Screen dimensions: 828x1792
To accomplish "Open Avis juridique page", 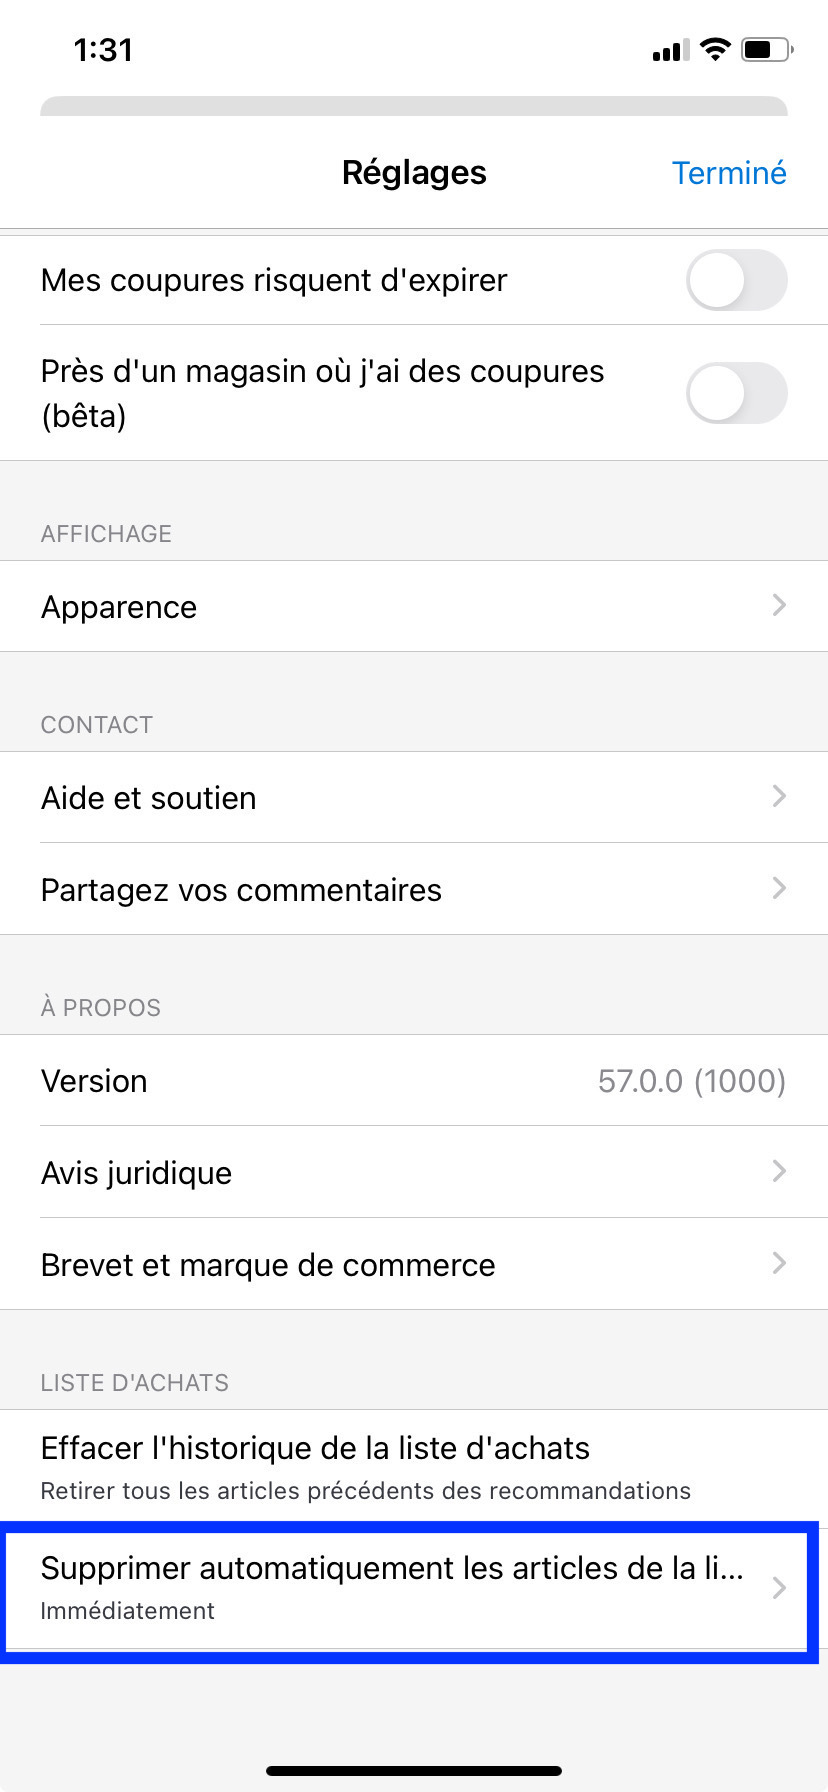I will tap(414, 1172).
